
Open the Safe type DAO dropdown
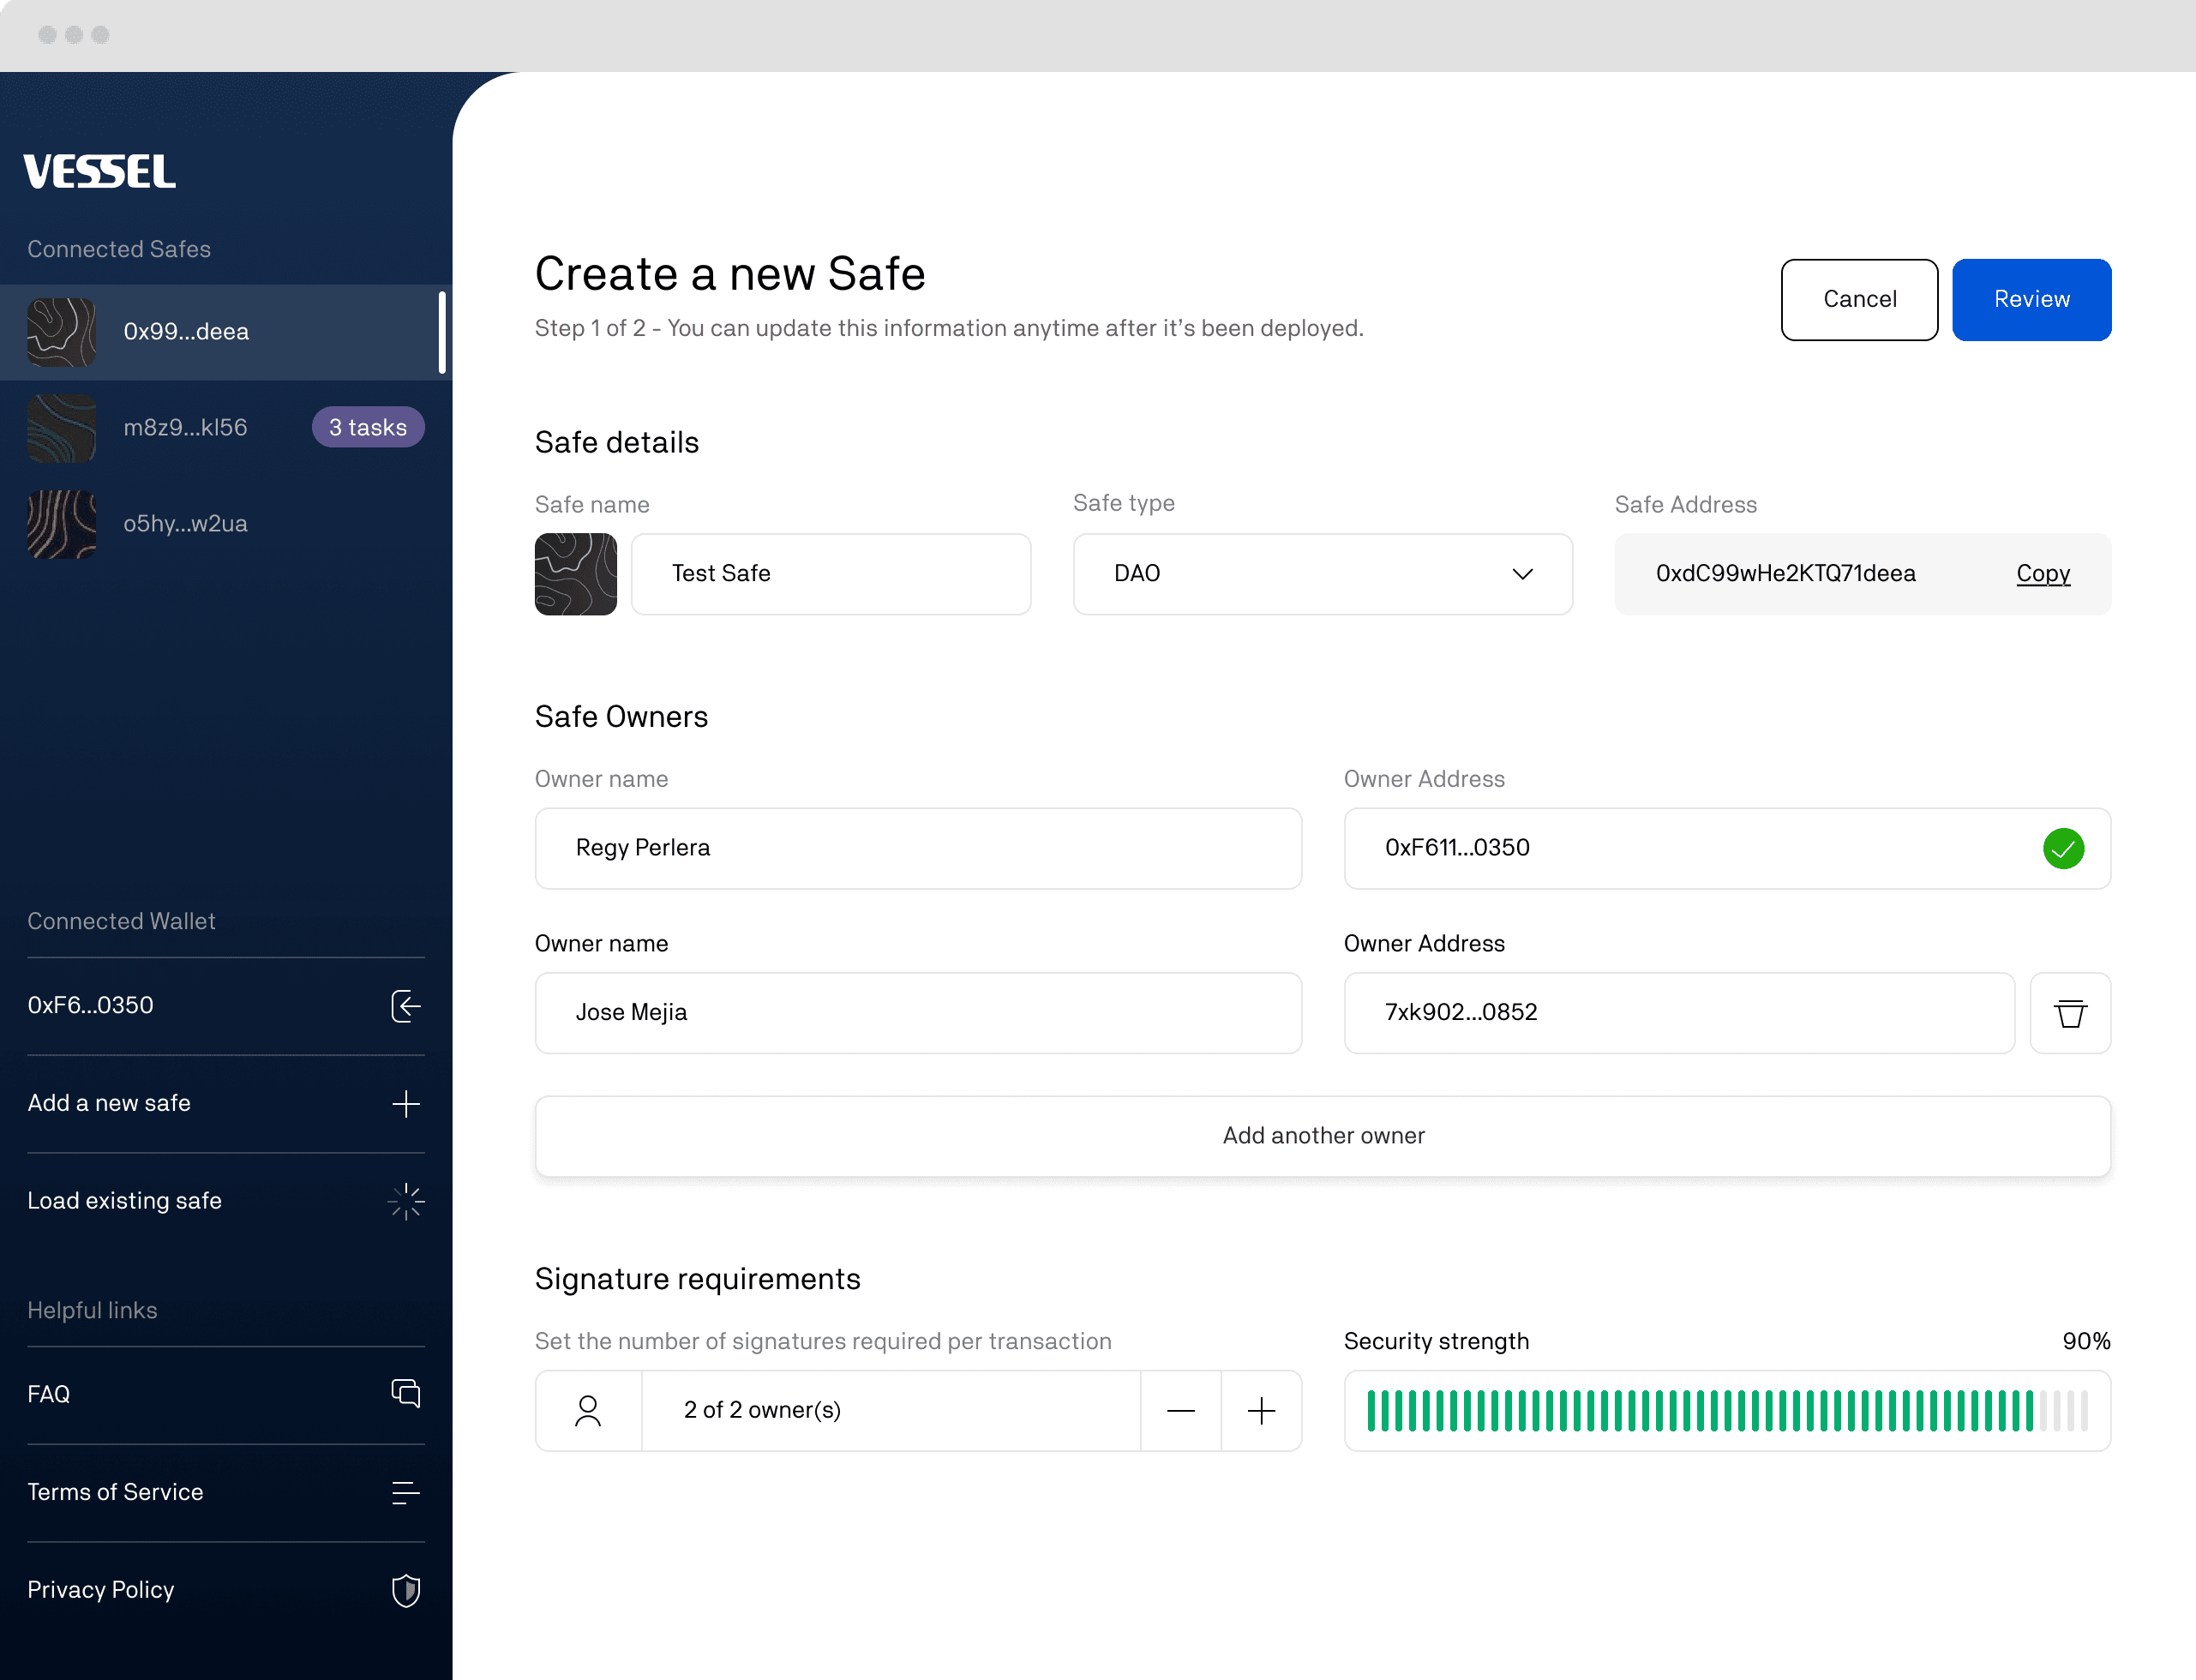[x=1522, y=574]
